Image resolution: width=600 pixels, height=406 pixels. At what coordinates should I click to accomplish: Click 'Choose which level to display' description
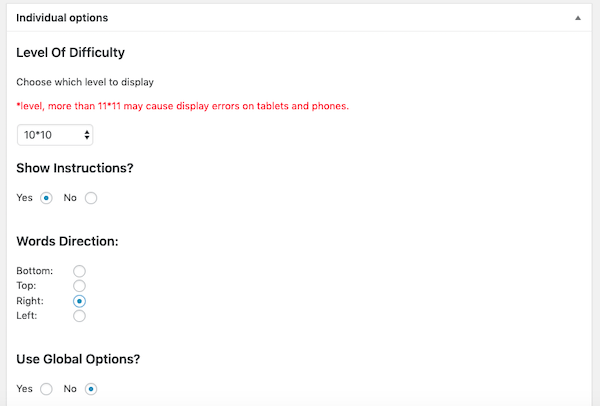coord(86,81)
